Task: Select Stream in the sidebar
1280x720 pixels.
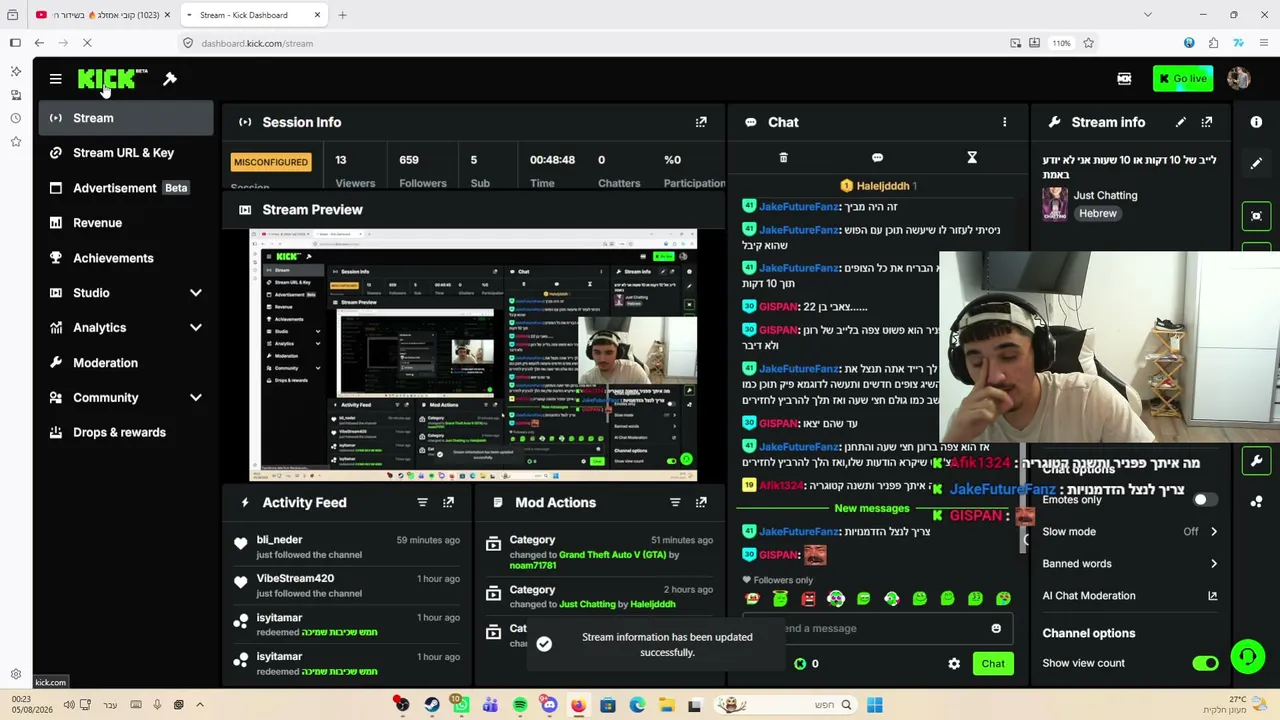Action: (x=126, y=118)
